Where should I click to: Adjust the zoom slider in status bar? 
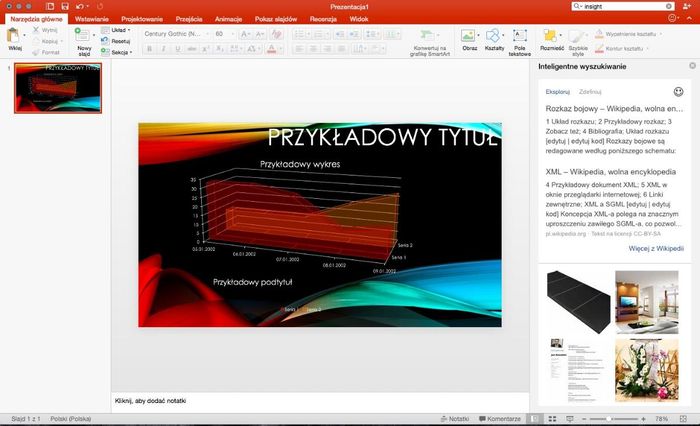(x=610, y=418)
